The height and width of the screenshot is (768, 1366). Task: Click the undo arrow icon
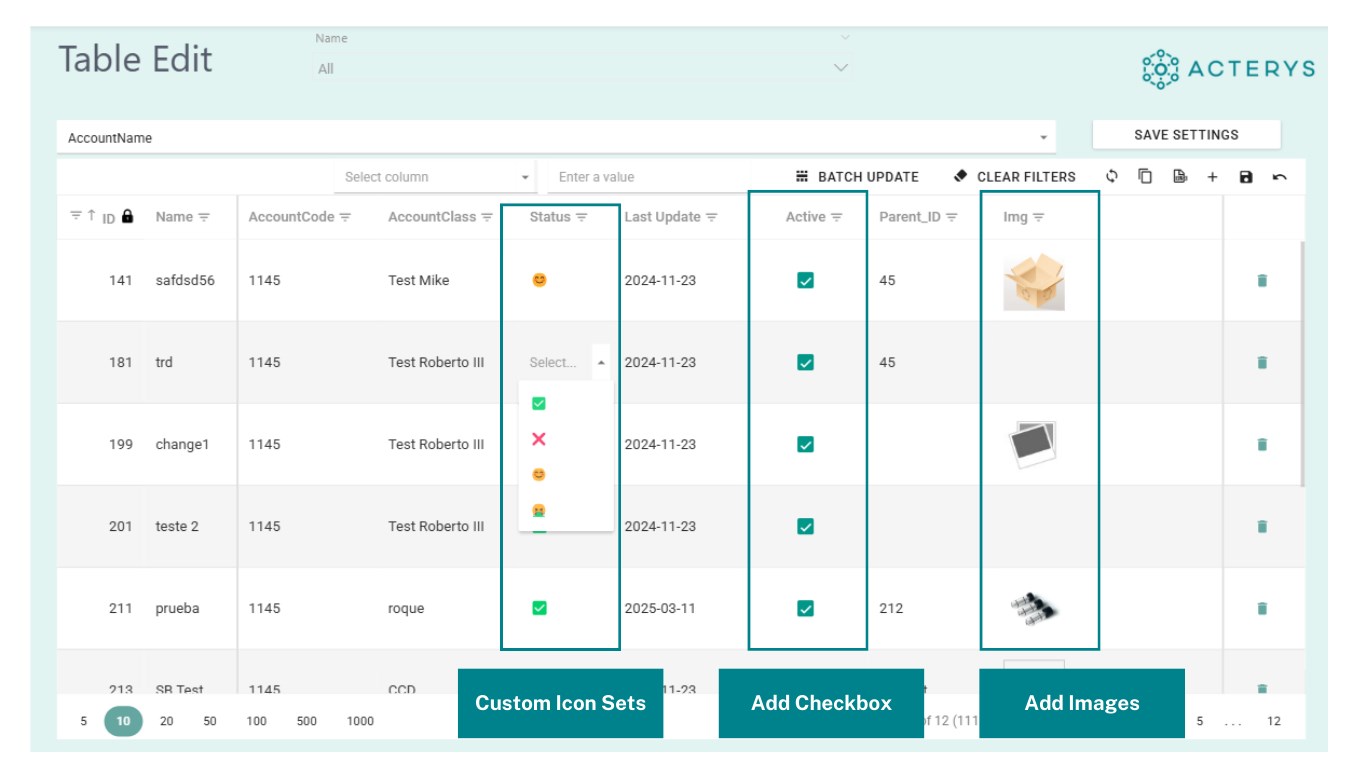pyautogui.click(x=1280, y=177)
